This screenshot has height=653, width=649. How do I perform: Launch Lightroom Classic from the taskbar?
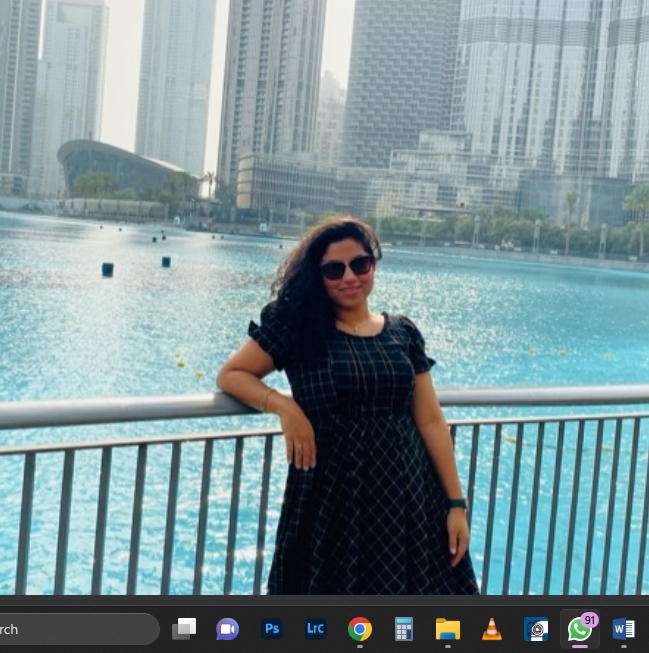[x=315, y=628]
